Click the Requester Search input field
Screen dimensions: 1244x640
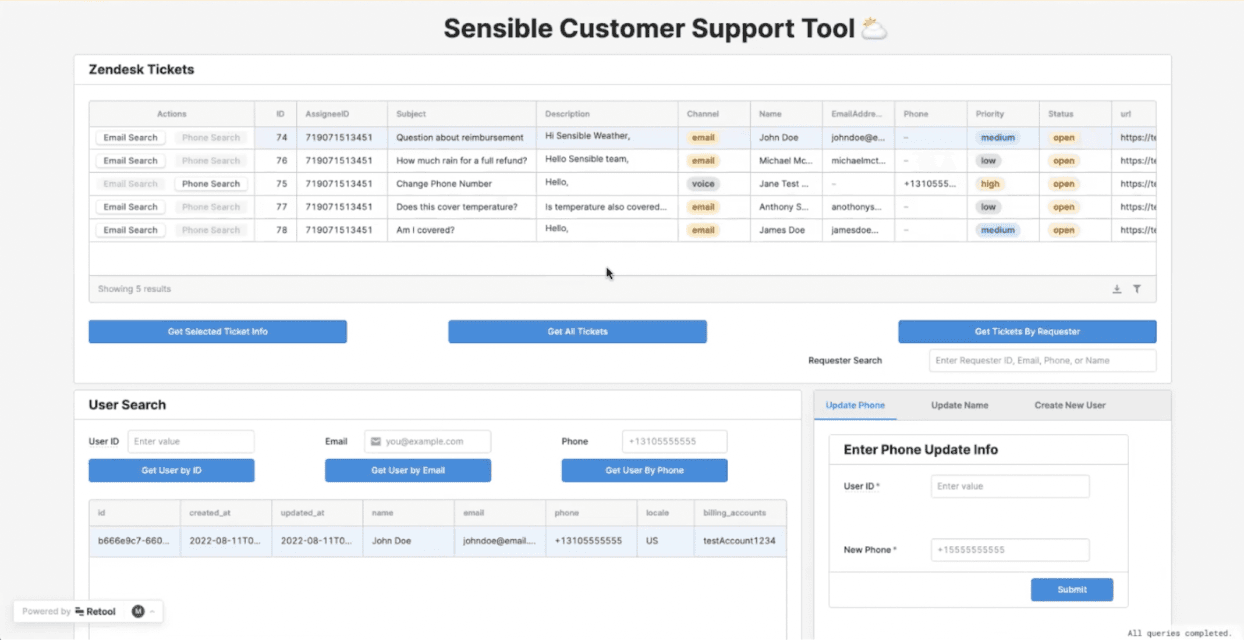tap(1042, 360)
